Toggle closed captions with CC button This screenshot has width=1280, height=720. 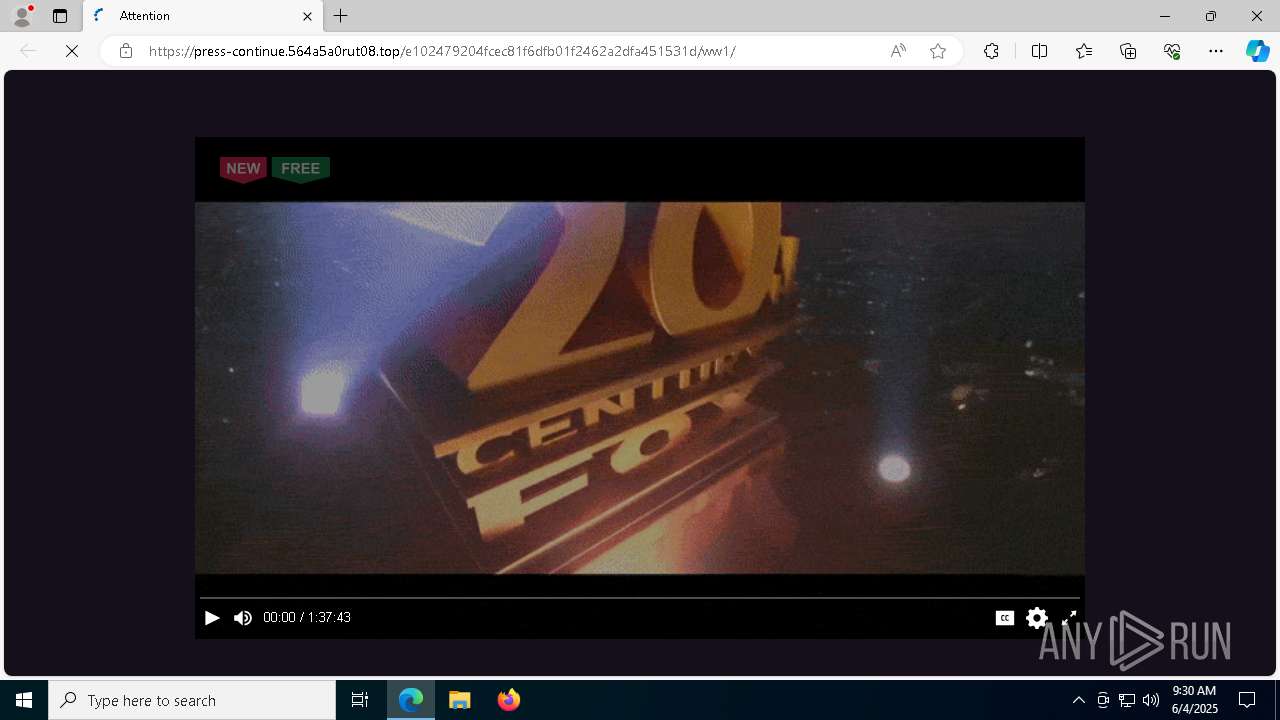[1005, 618]
